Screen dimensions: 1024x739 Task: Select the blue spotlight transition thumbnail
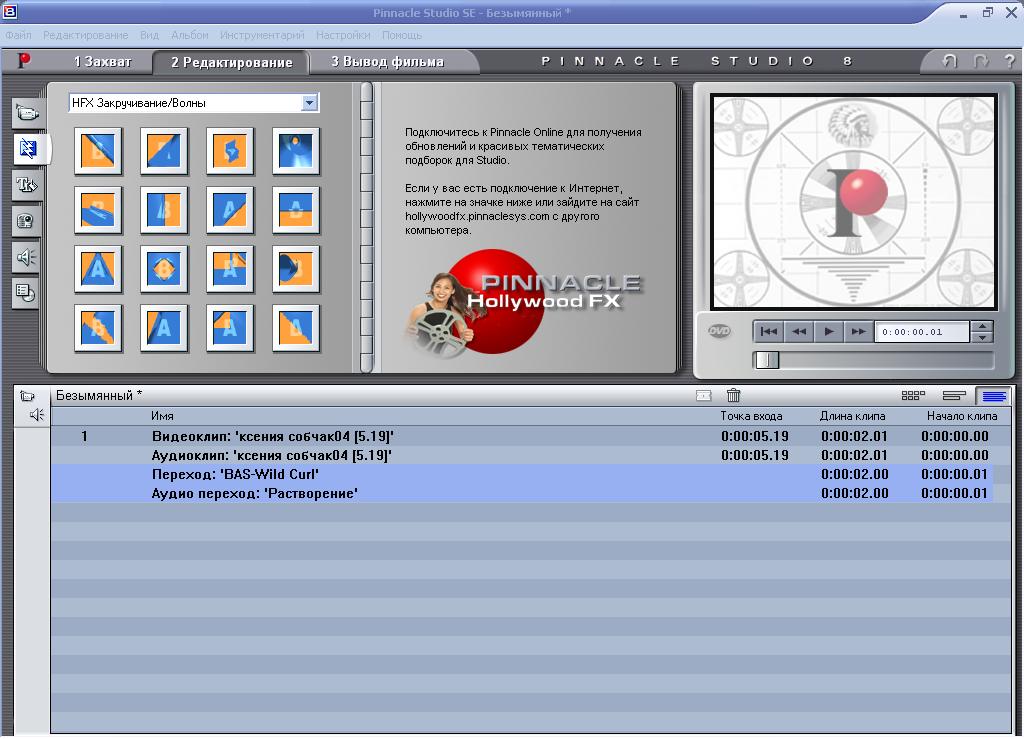coord(296,151)
